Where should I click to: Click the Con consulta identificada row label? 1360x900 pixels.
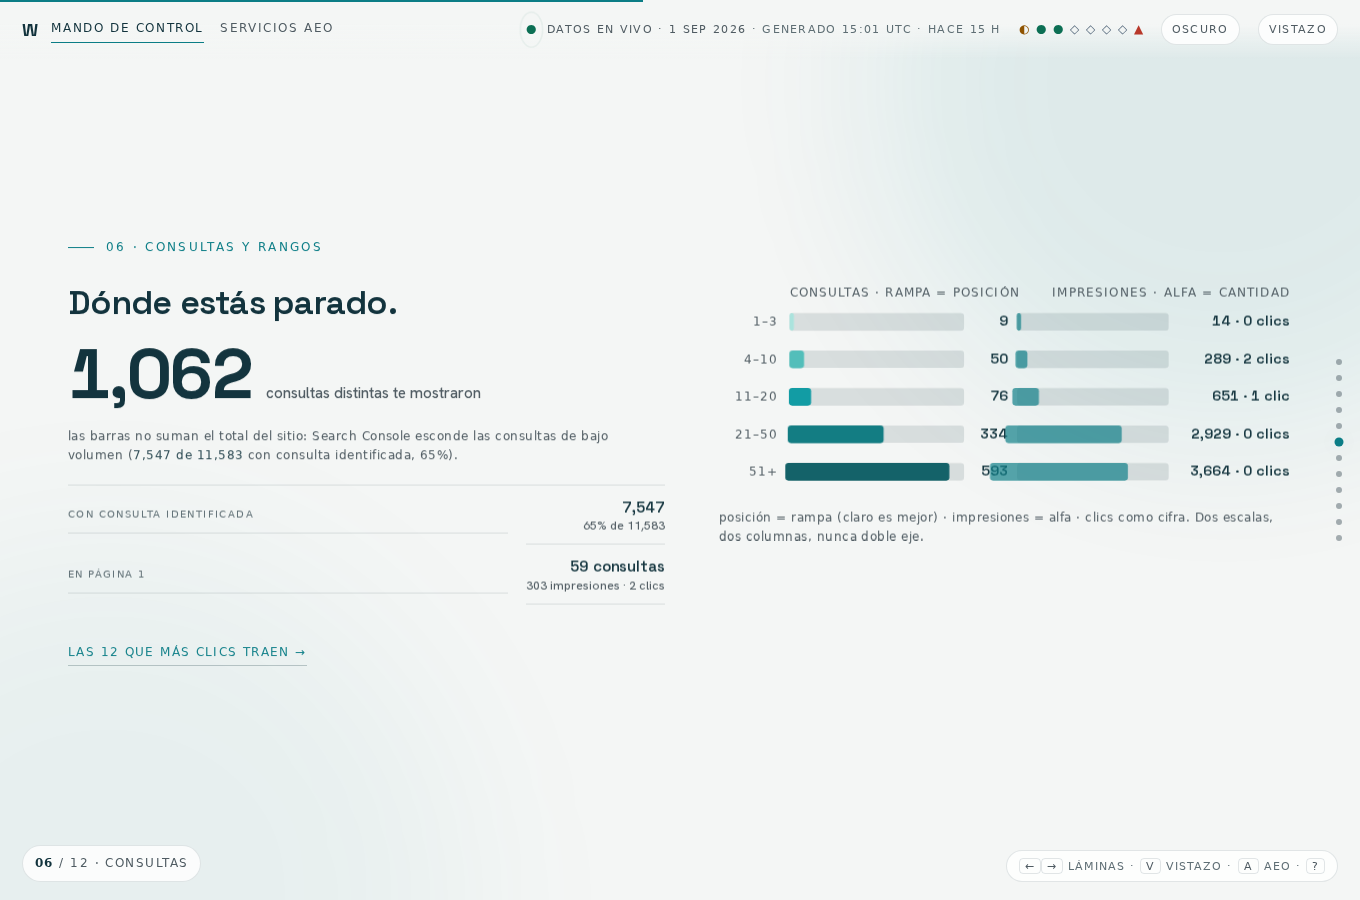(161, 514)
